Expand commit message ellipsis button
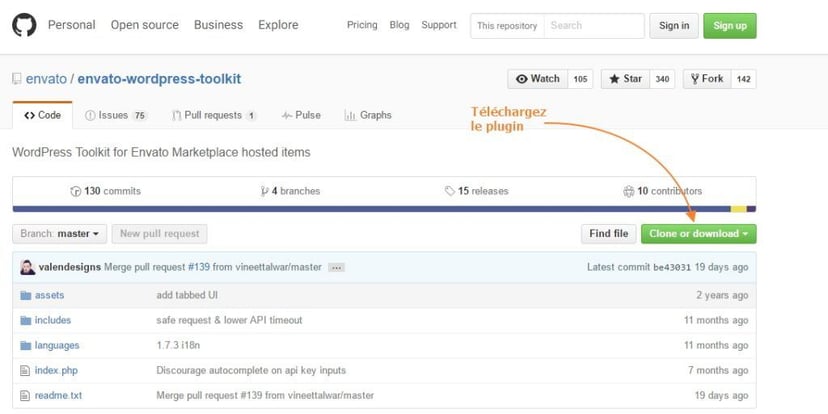828x414 pixels. pyautogui.click(x=336, y=267)
